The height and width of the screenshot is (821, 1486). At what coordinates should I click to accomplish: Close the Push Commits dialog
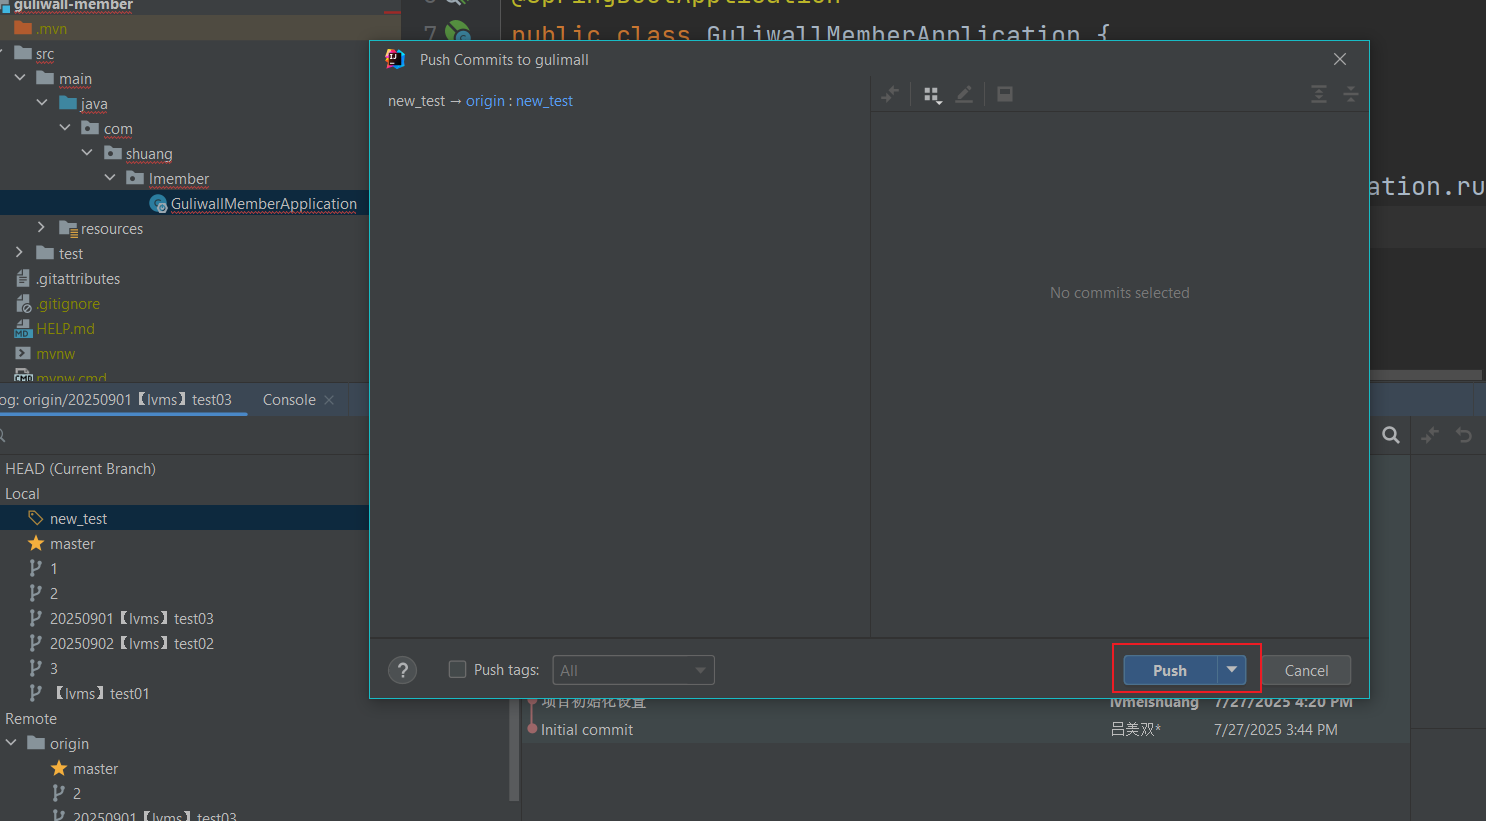(1340, 60)
